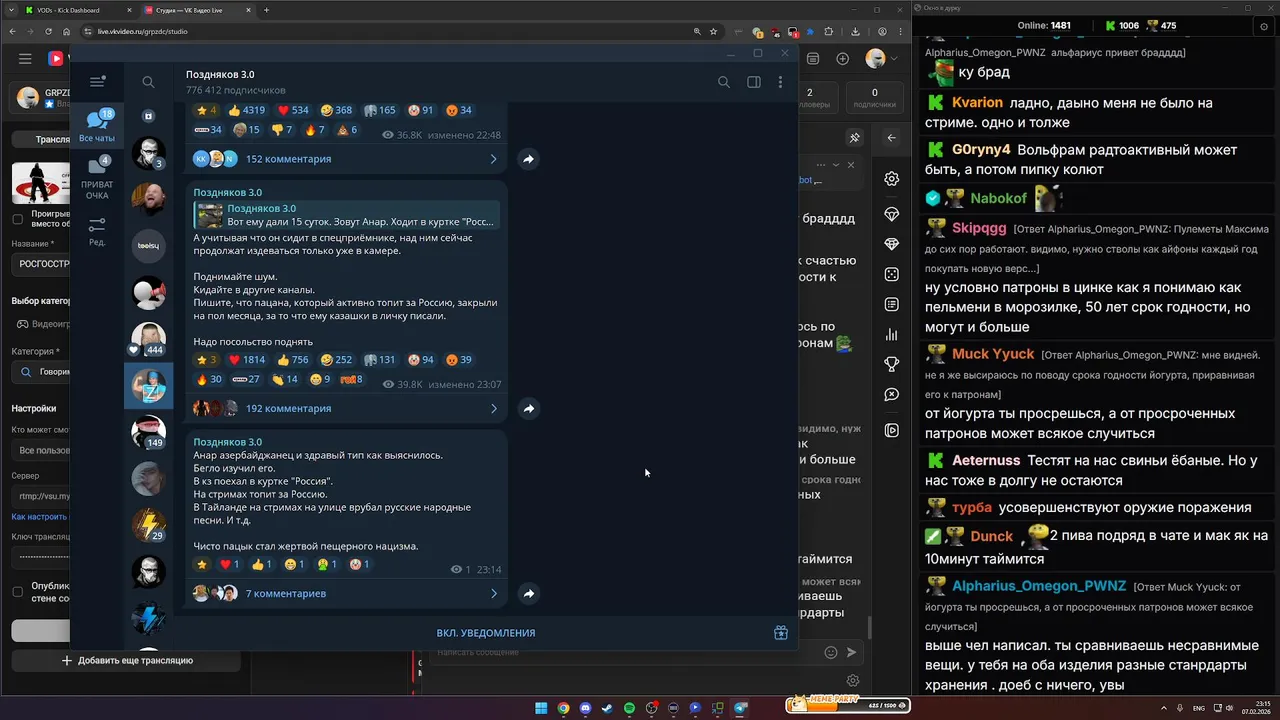Click the plus create icon in VK header

pos(842,59)
